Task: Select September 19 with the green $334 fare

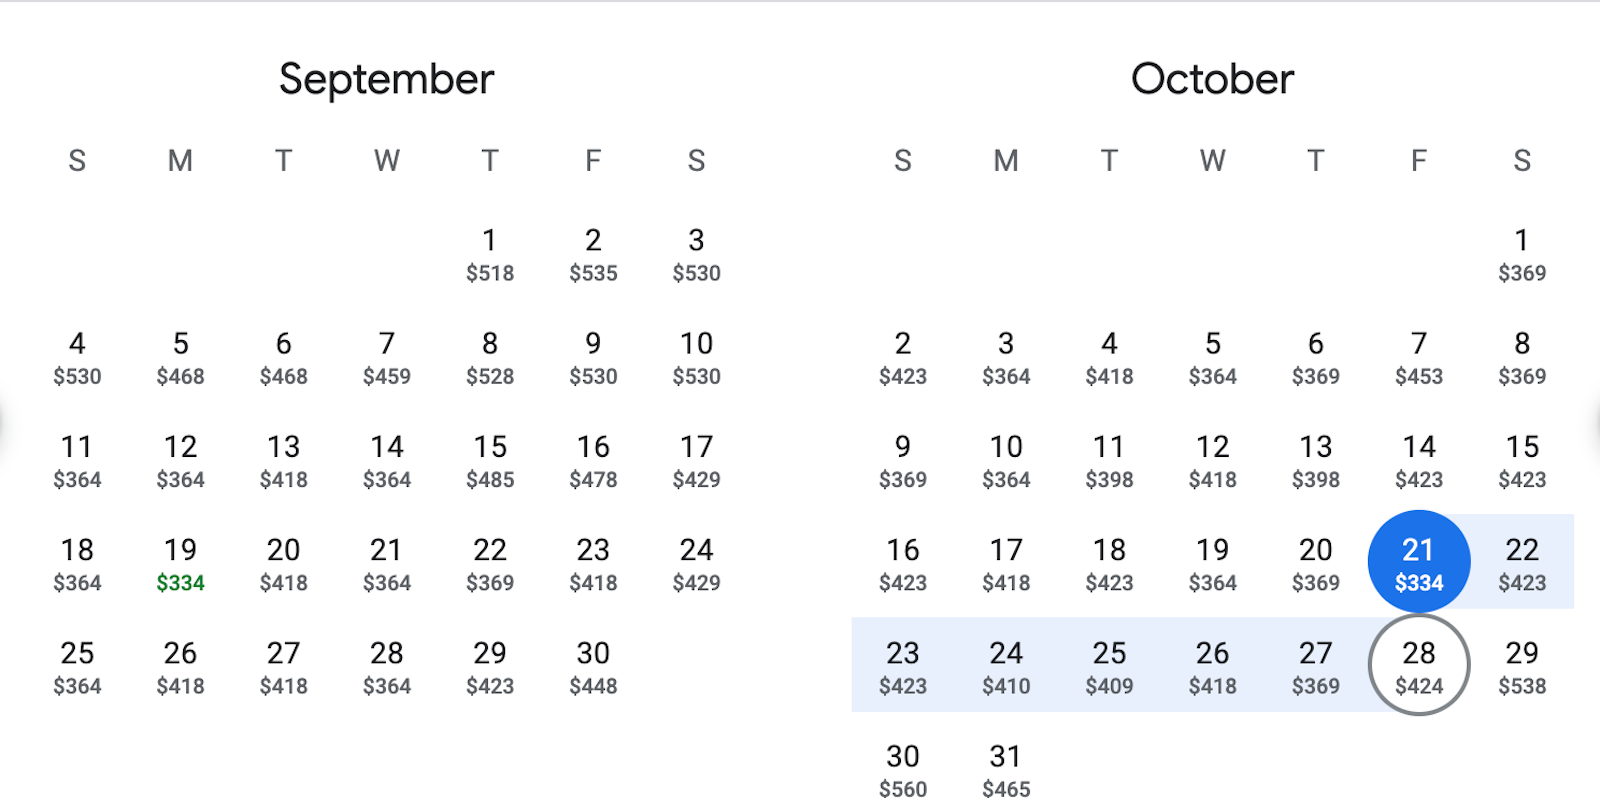Action: pos(180,563)
